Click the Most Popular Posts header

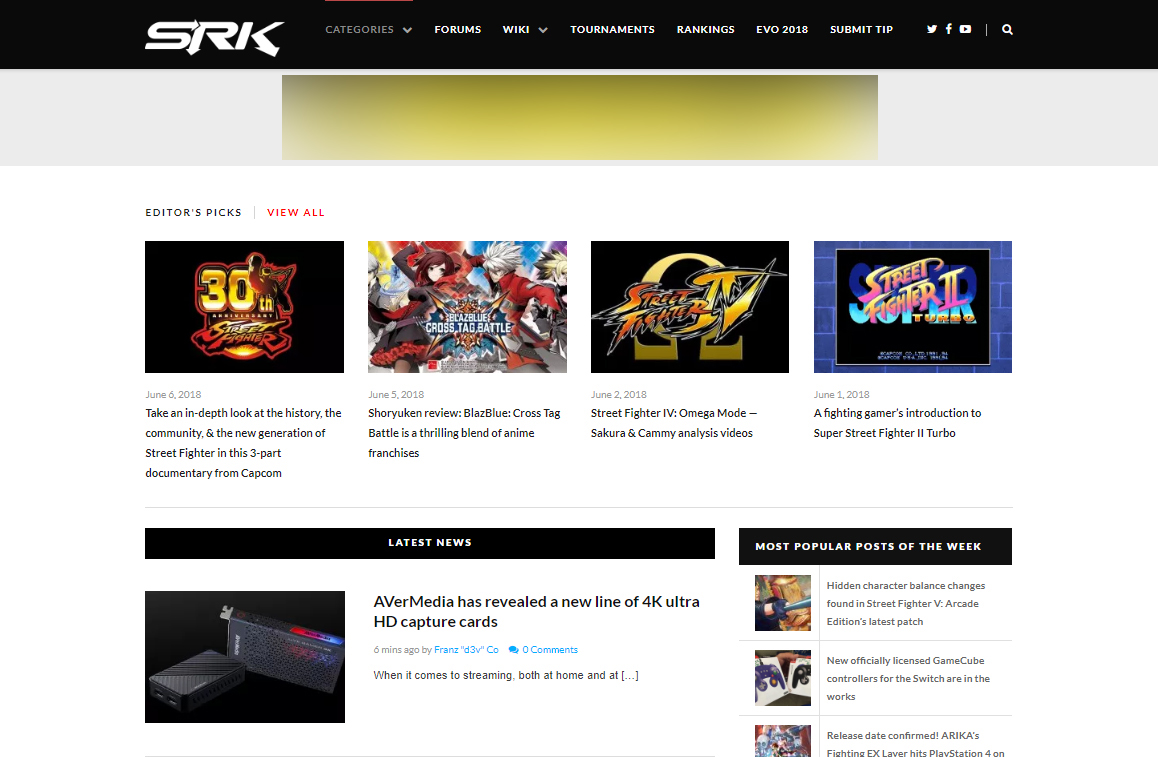click(x=875, y=547)
